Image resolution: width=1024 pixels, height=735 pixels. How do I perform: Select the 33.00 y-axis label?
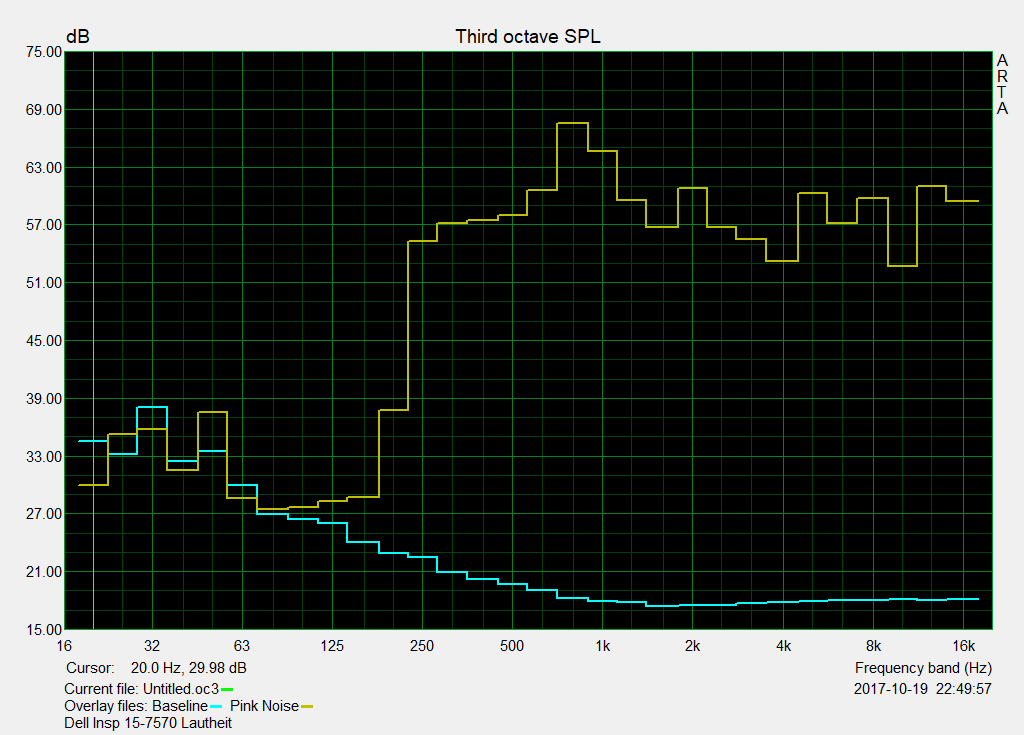pos(44,457)
